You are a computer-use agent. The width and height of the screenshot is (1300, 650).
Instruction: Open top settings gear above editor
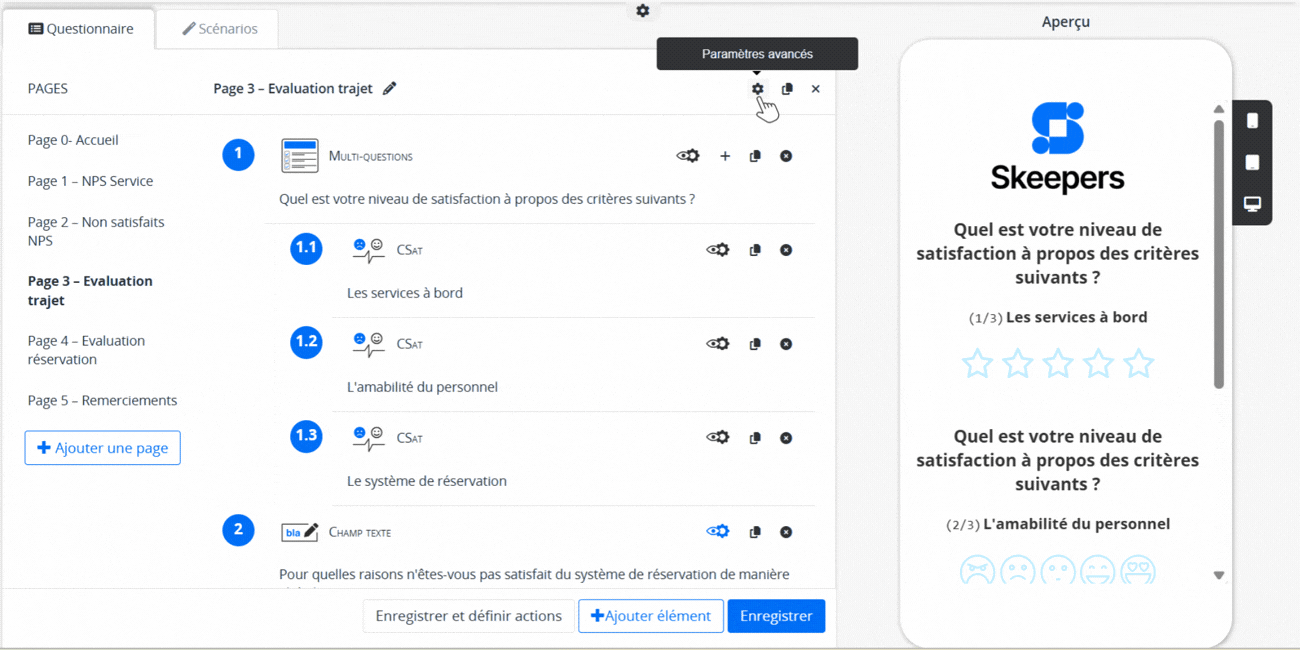pos(643,11)
